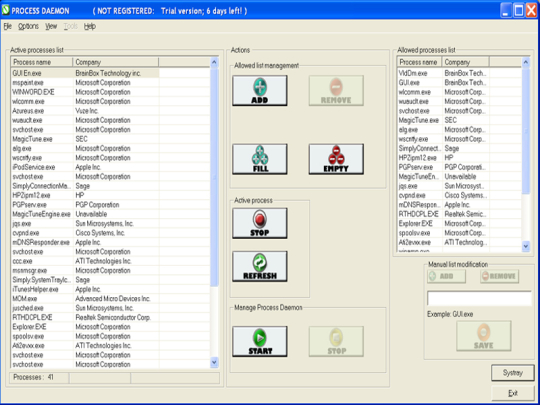Select PGPserv.exe in allowed processes list

(x=459, y=167)
